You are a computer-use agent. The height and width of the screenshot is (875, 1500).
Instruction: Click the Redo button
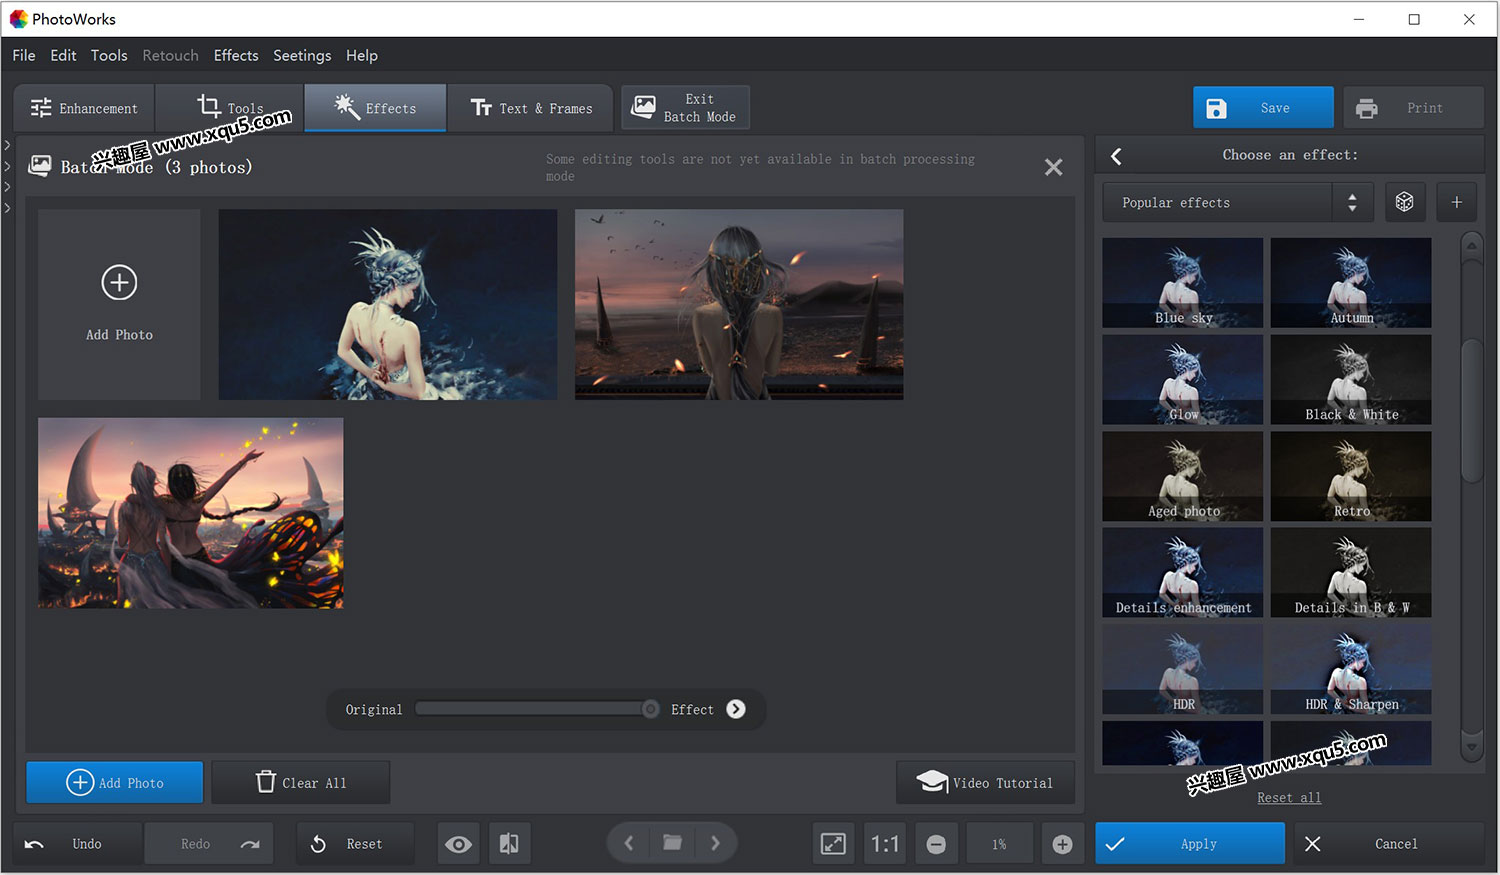(209, 844)
